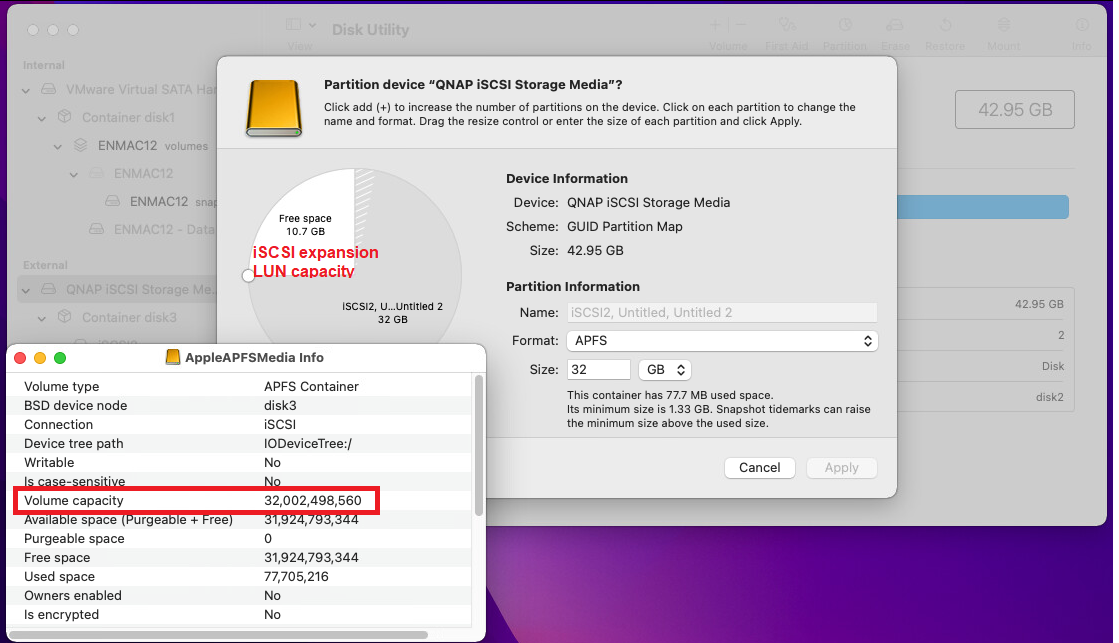Click the "Disk Utility" window title
This screenshot has width=1119, height=643.
pyautogui.click(x=370, y=30)
